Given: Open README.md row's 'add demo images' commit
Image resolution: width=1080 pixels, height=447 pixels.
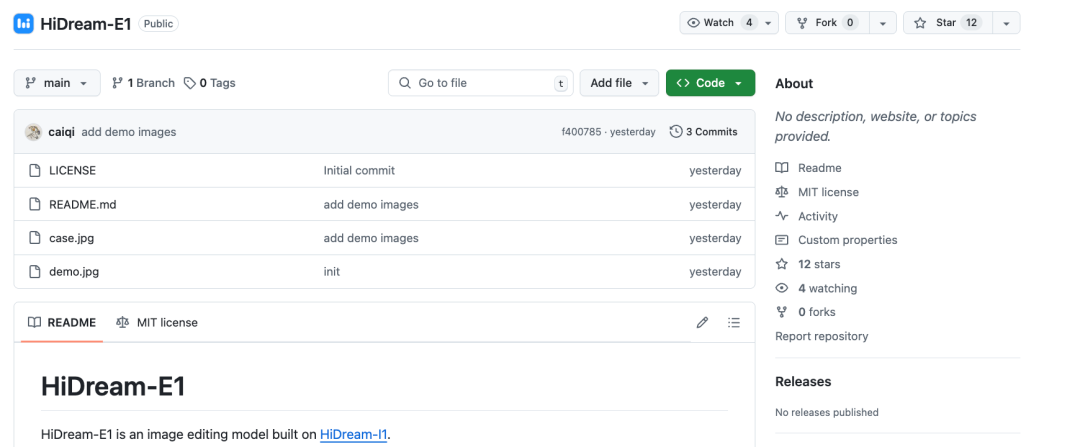Looking at the screenshot, I should pos(371,205).
